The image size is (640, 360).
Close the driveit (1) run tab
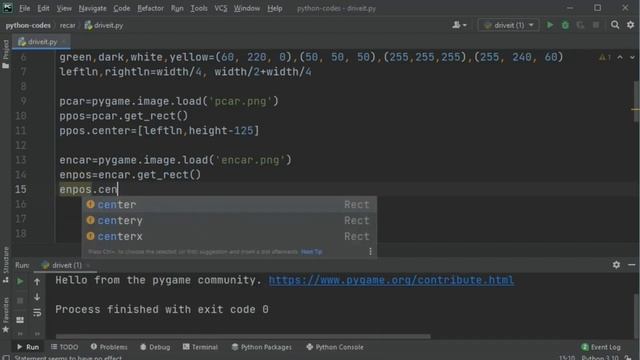[89, 265]
